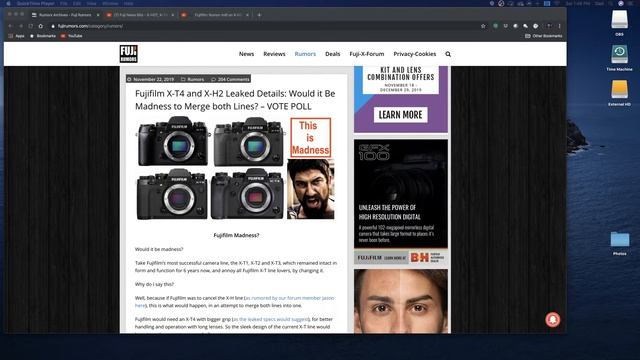Click the face portrait advertisement
The width and height of the screenshot is (640, 360).
click(401, 301)
